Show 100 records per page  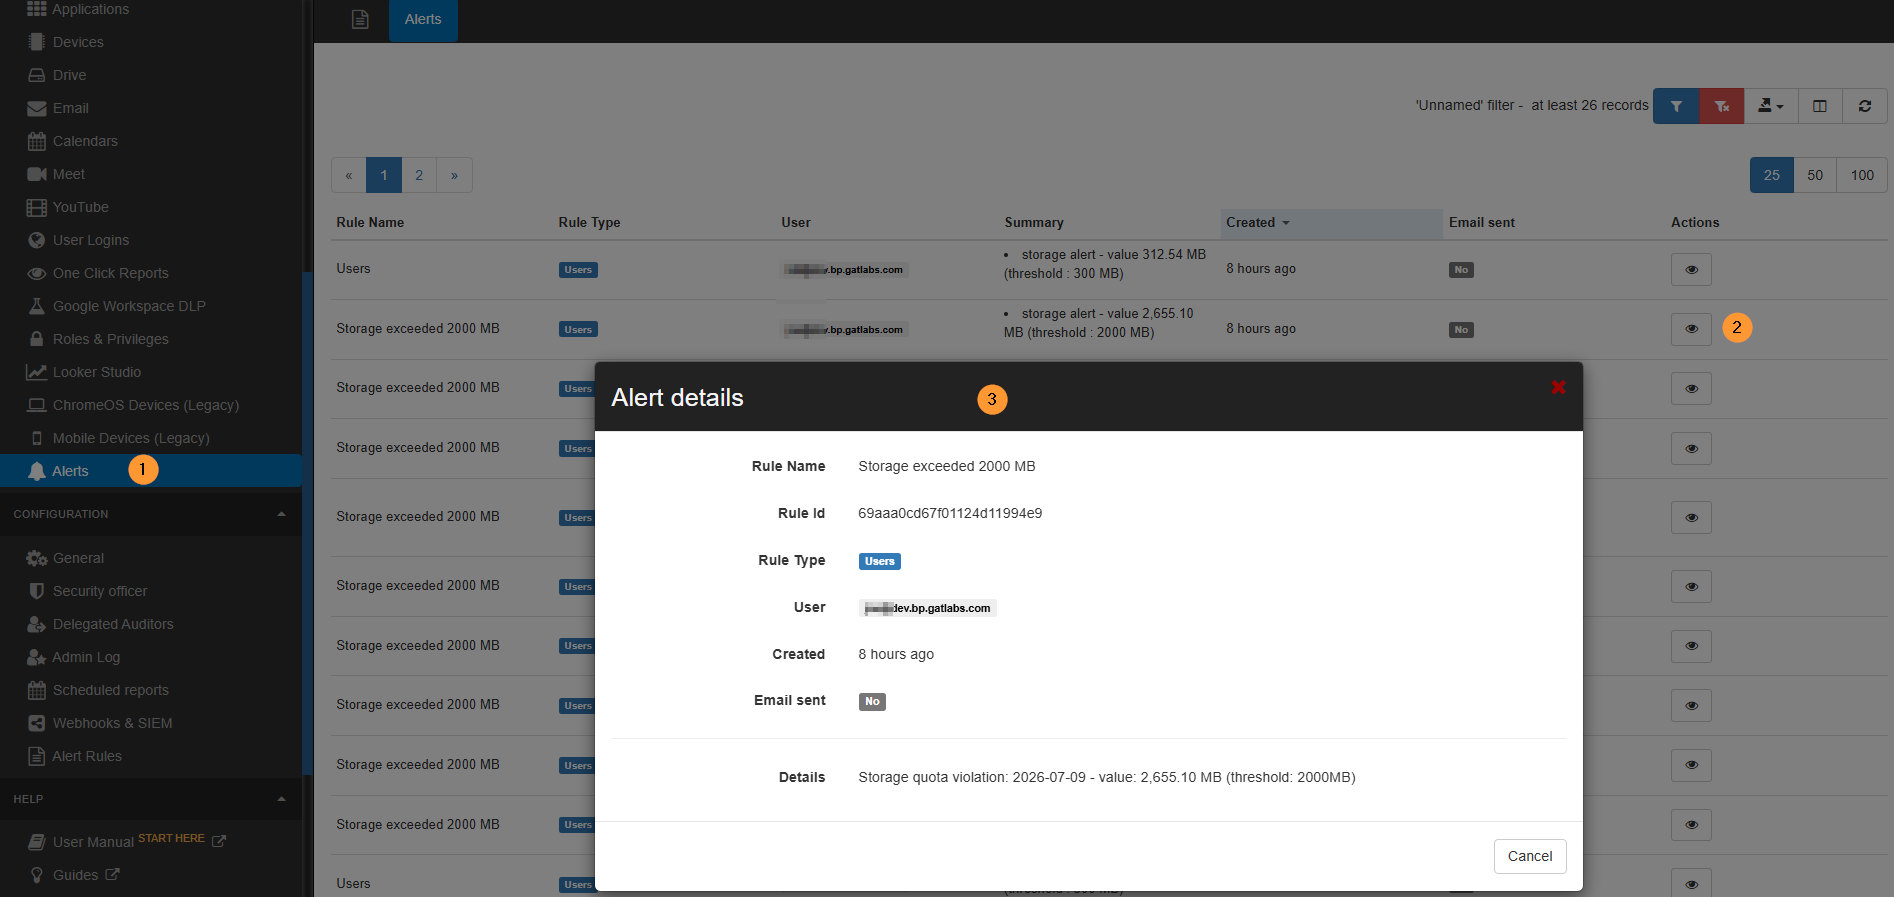[1862, 175]
